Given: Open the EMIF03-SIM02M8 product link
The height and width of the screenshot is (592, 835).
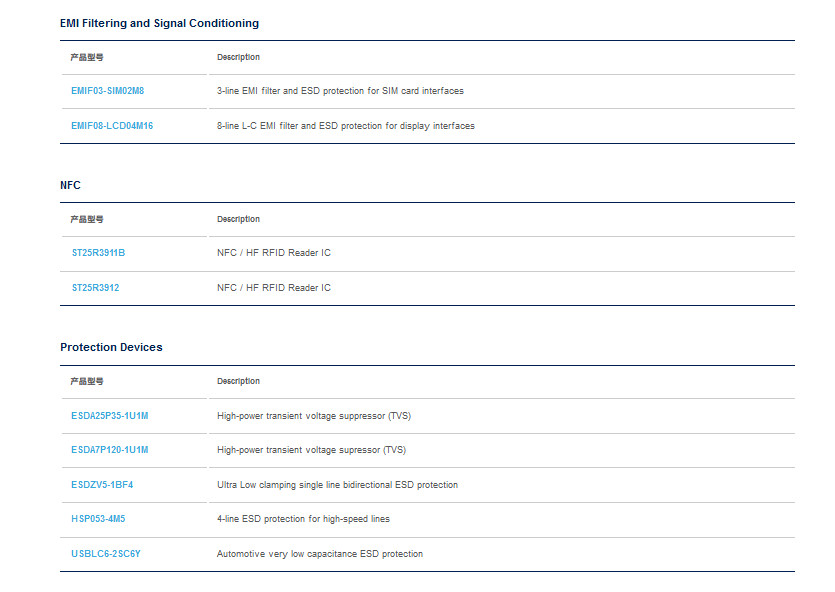Looking at the screenshot, I should pyautogui.click(x=108, y=91).
